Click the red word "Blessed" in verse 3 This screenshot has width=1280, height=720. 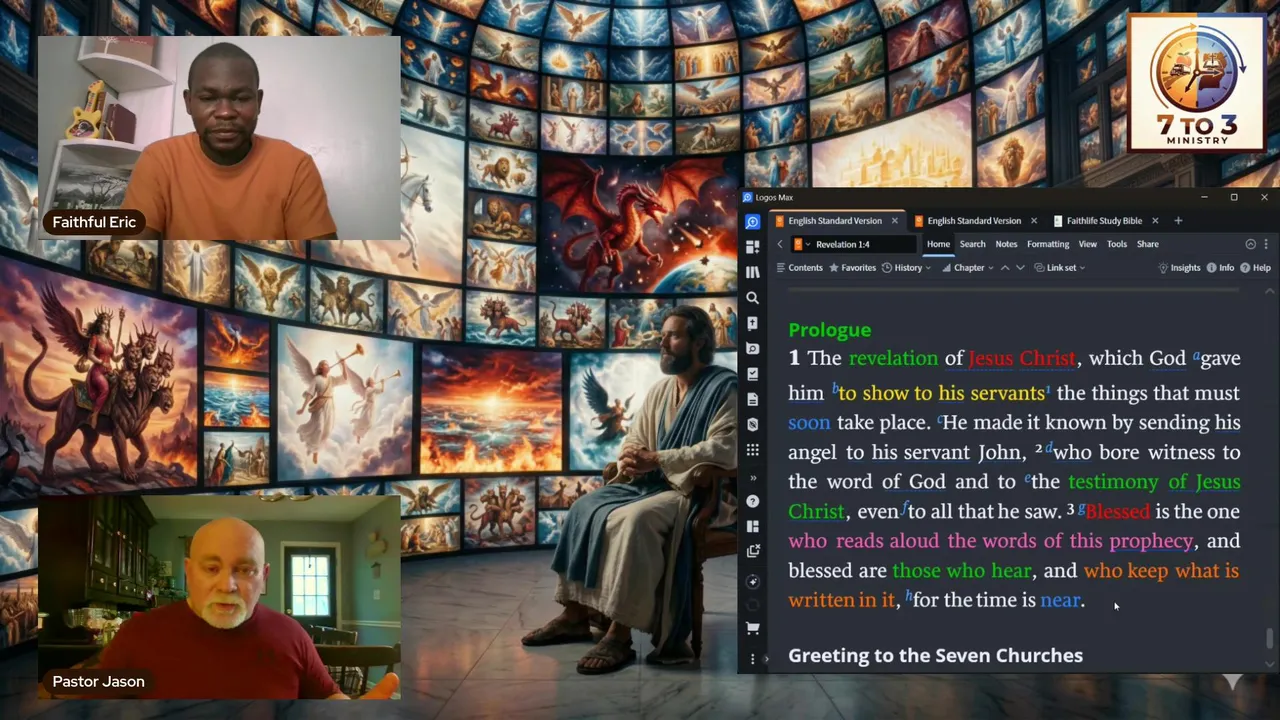point(1117,512)
